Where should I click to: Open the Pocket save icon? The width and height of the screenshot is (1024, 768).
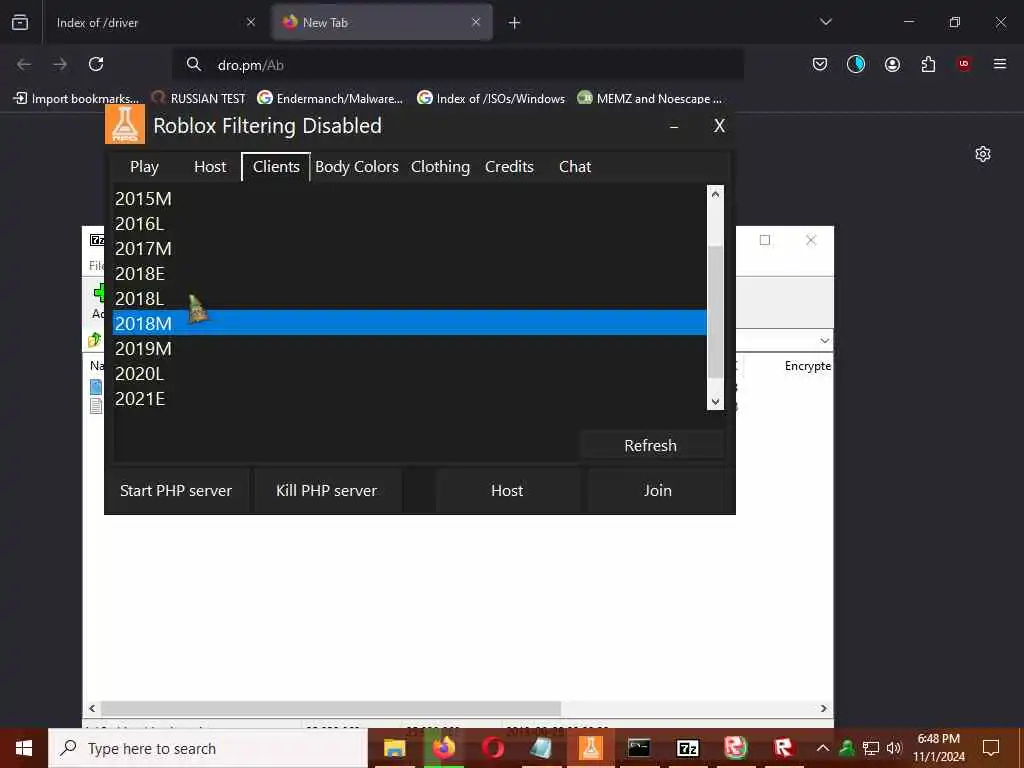pyautogui.click(x=820, y=64)
